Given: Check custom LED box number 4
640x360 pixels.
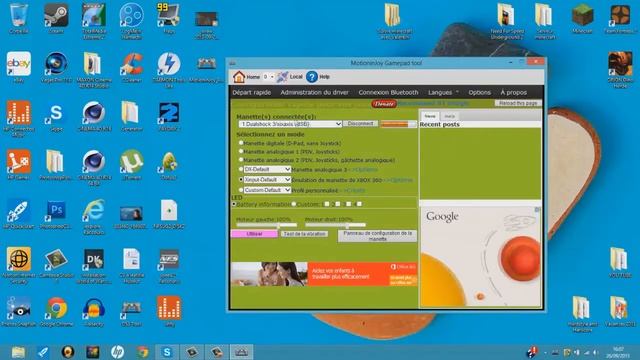Looking at the screenshot, I should click(x=359, y=204).
